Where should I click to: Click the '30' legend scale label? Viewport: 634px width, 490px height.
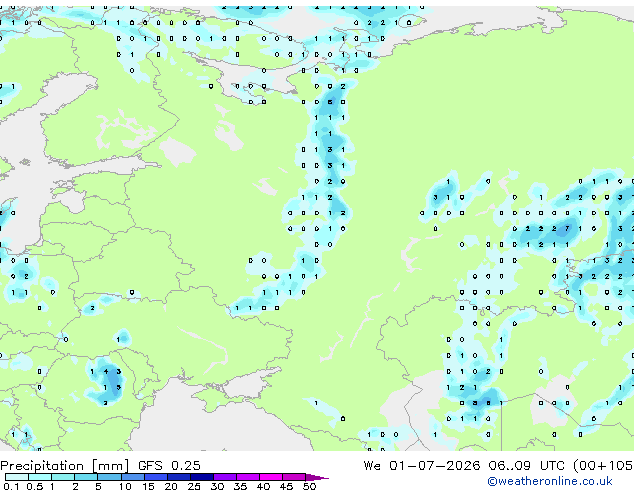pos(217,486)
